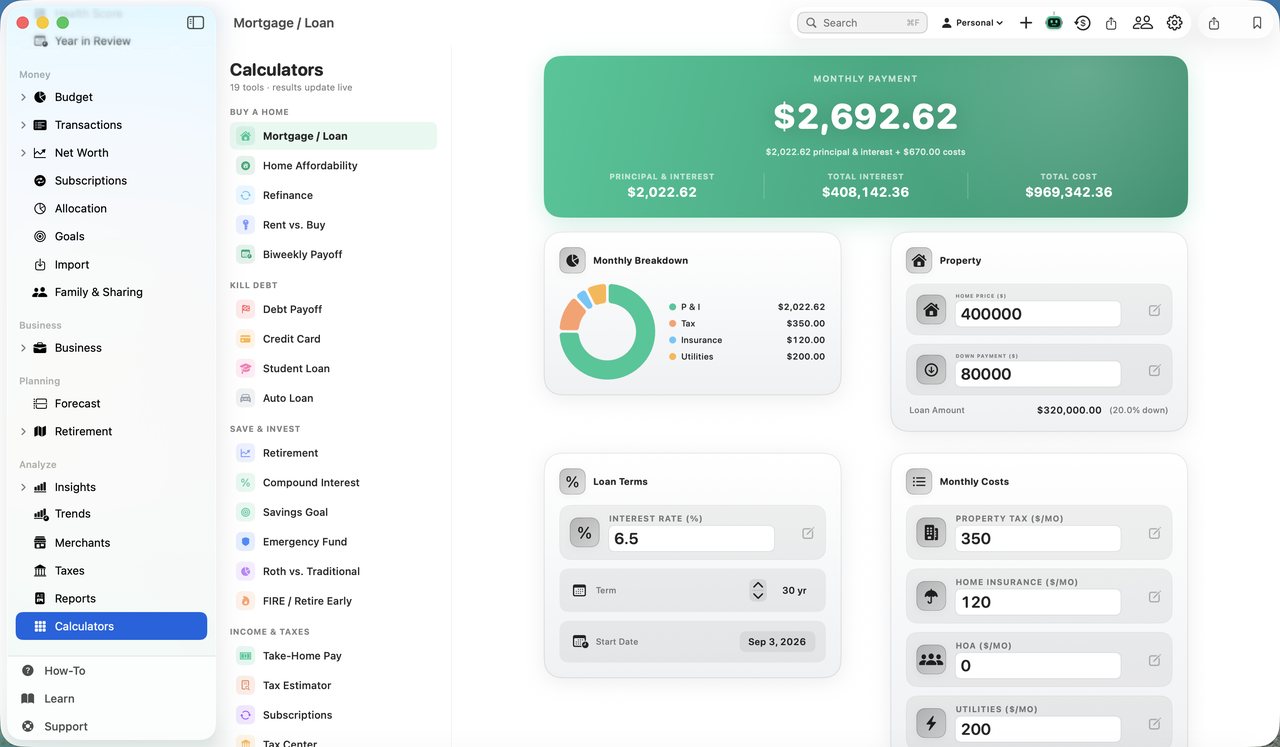
Task: Click the Loan Terms percent icon
Action: (x=572, y=481)
